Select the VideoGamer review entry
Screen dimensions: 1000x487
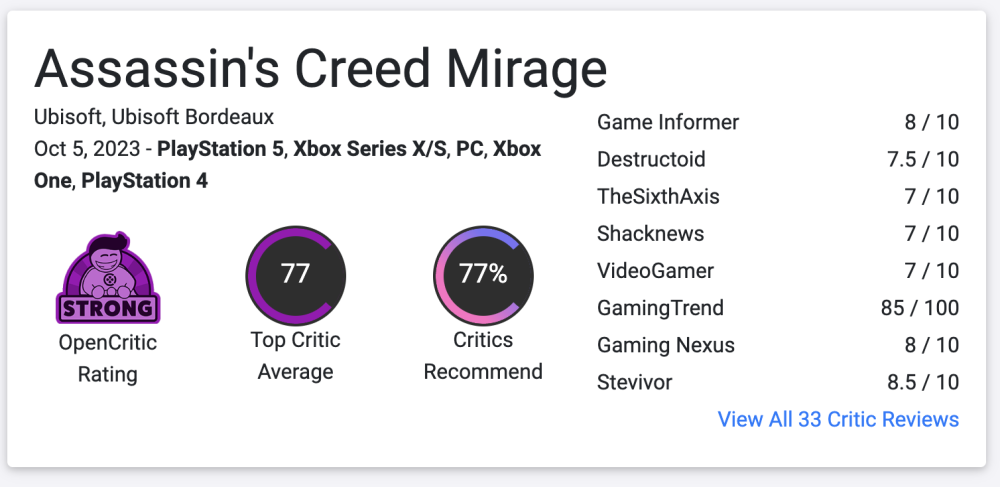pyautogui.click(x=655, y=271)
